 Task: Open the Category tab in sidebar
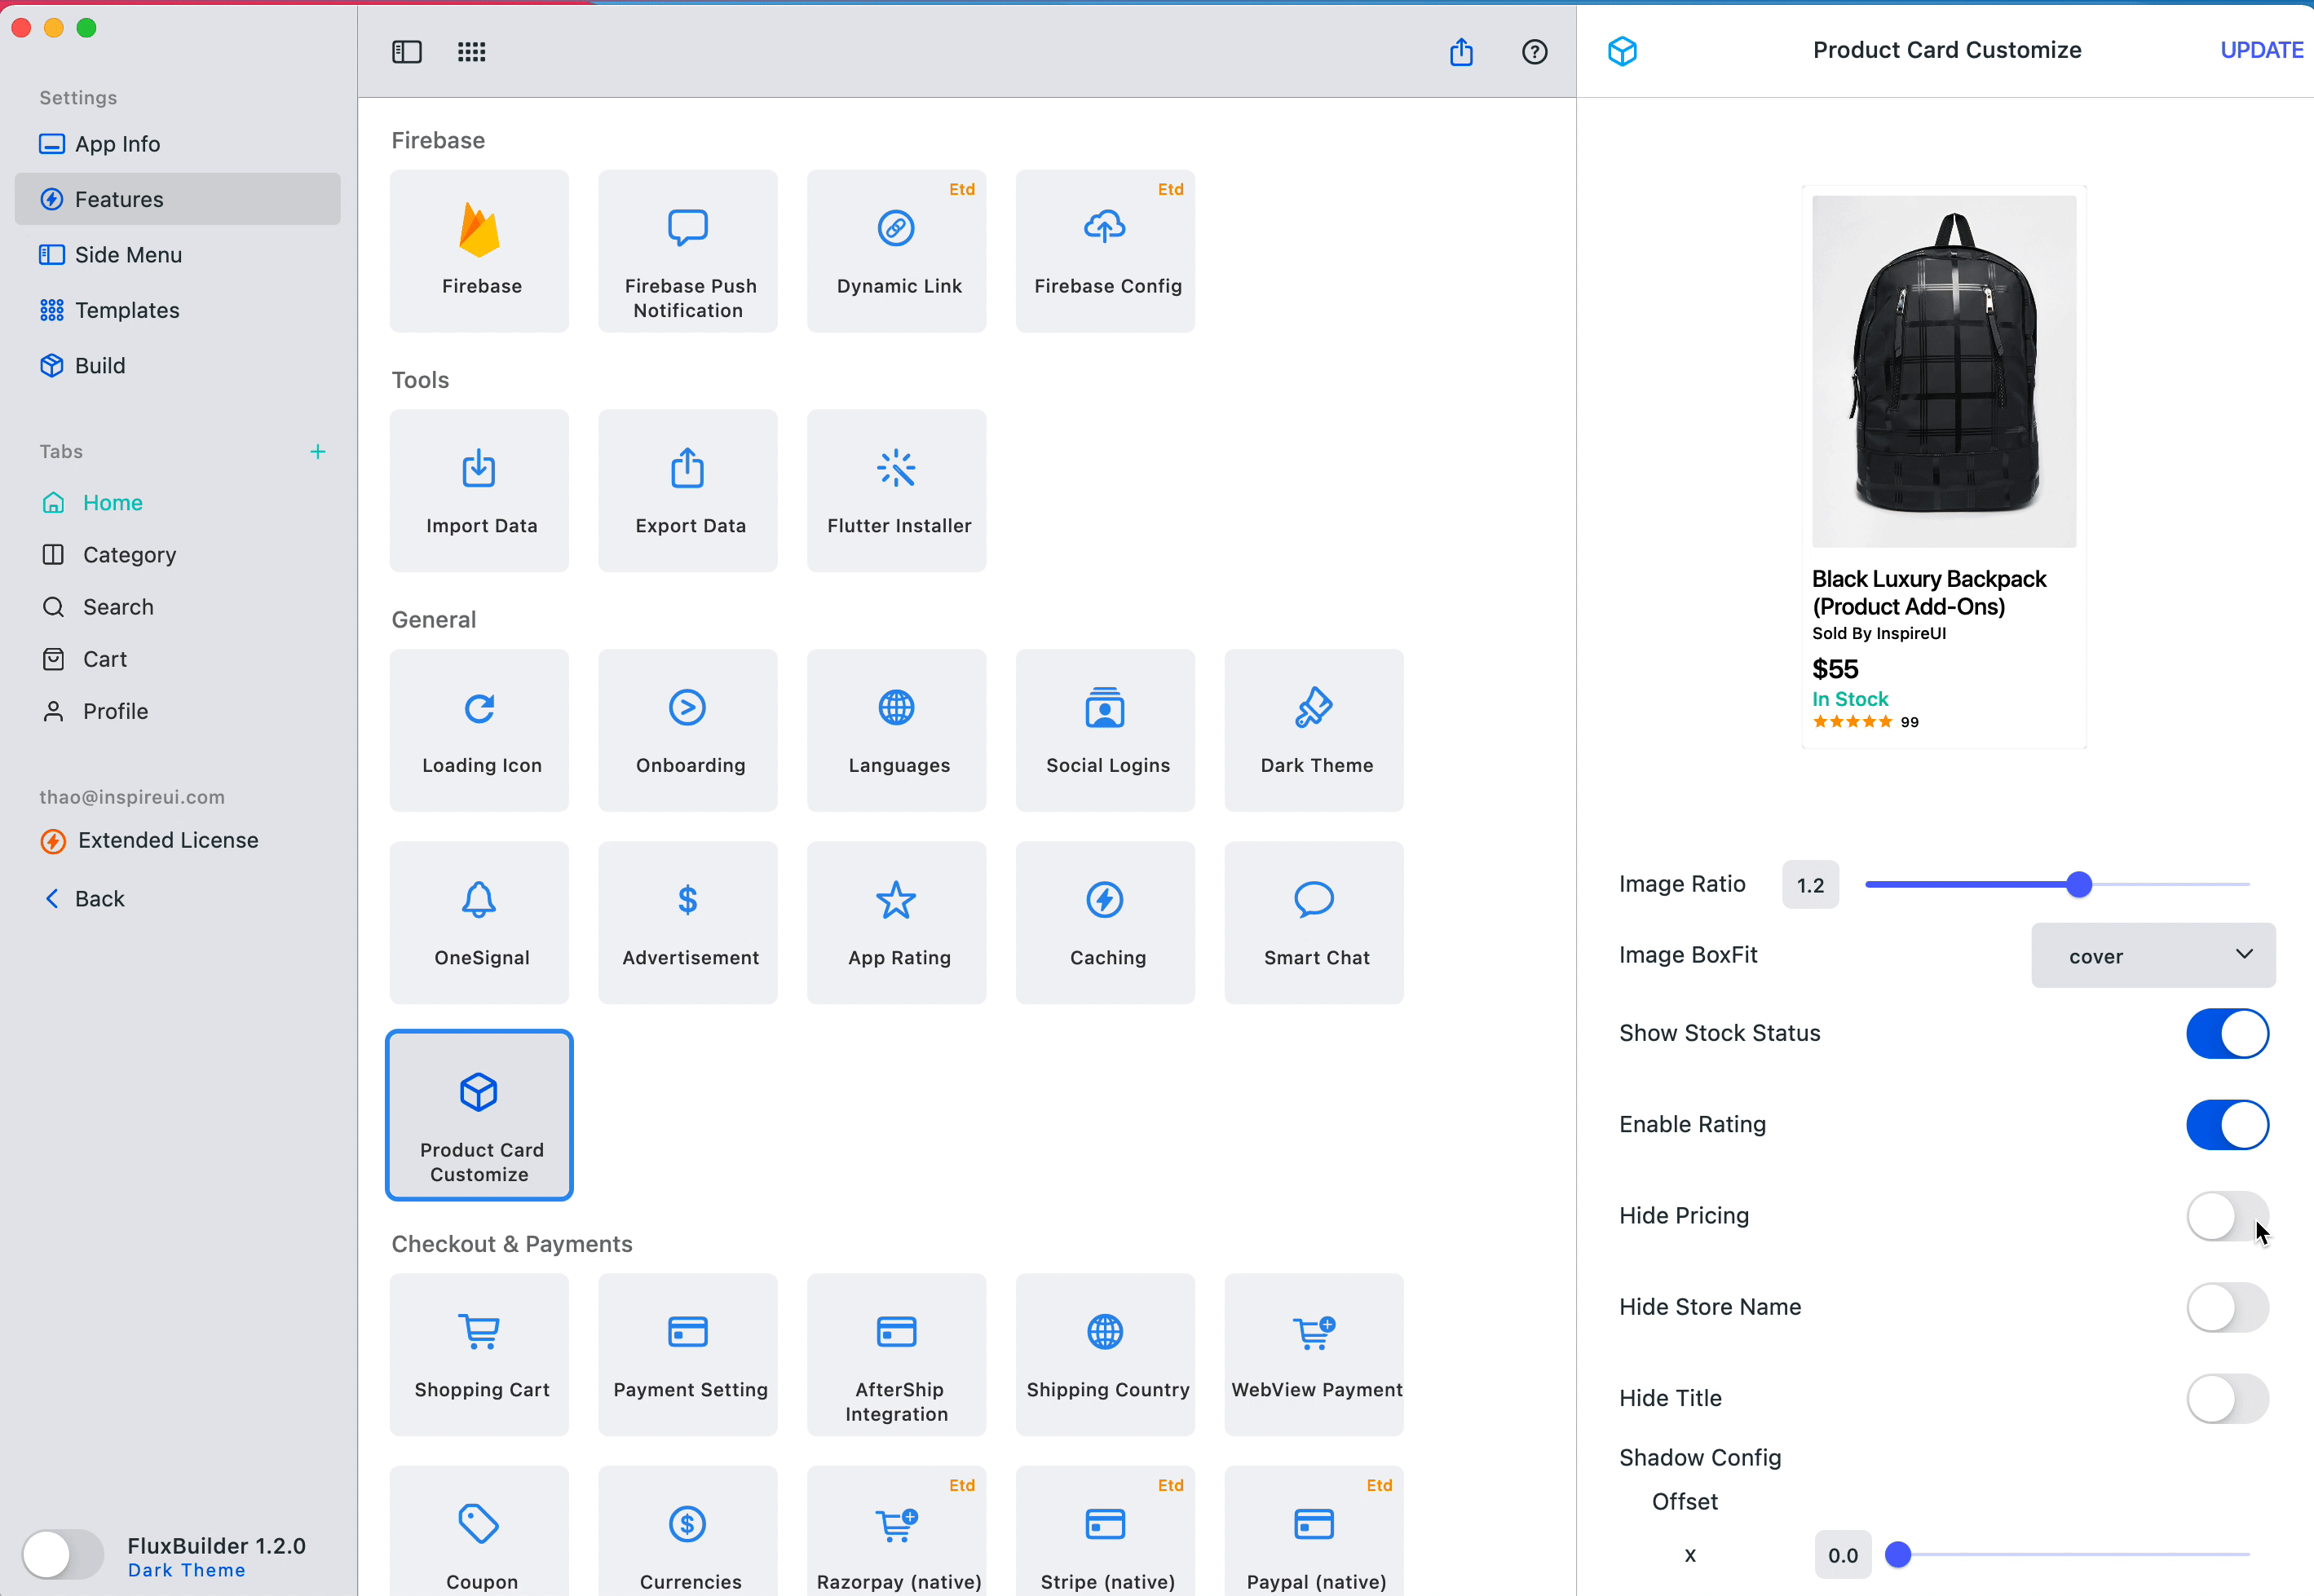(129, 555)
